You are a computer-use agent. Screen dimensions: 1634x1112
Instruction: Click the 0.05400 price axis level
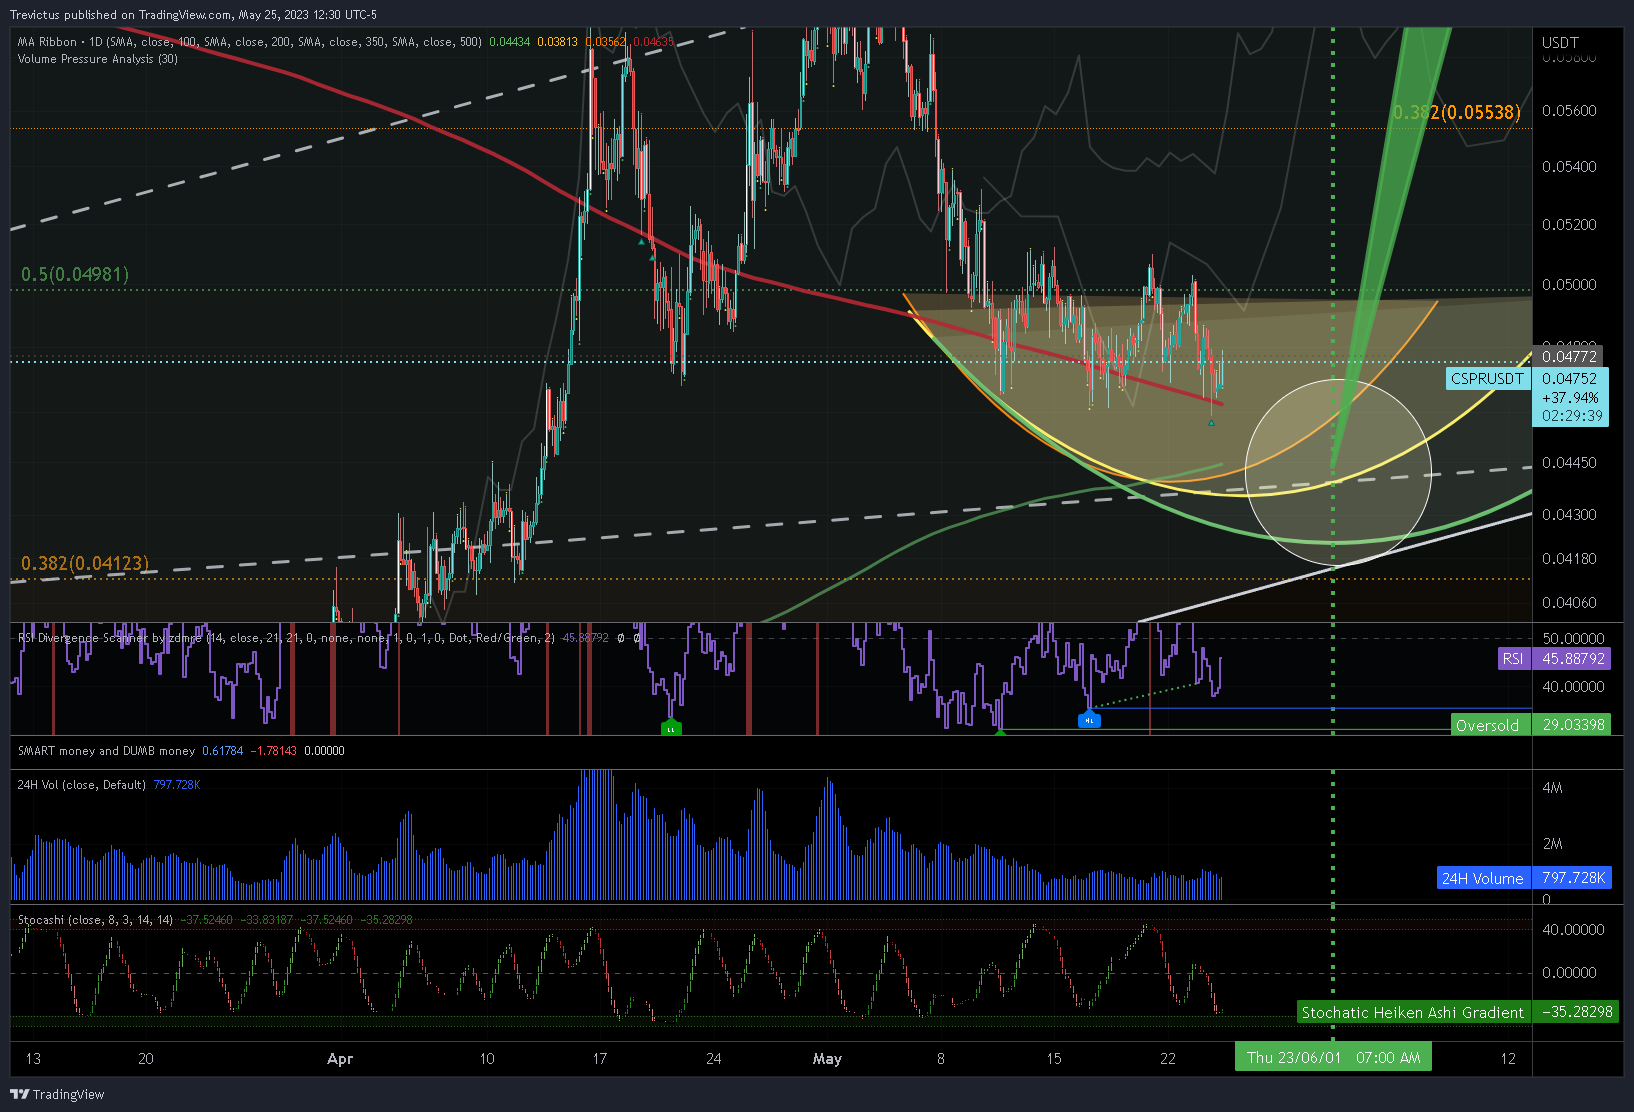click(1569, 167)
